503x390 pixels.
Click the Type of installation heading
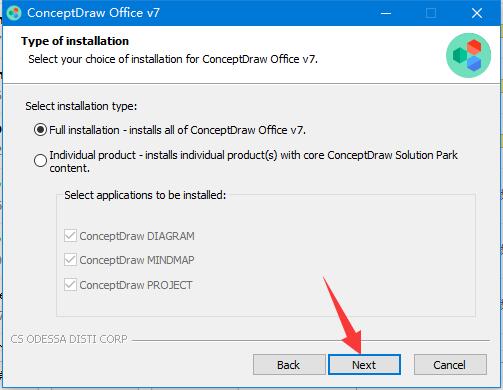click(75, 41)
